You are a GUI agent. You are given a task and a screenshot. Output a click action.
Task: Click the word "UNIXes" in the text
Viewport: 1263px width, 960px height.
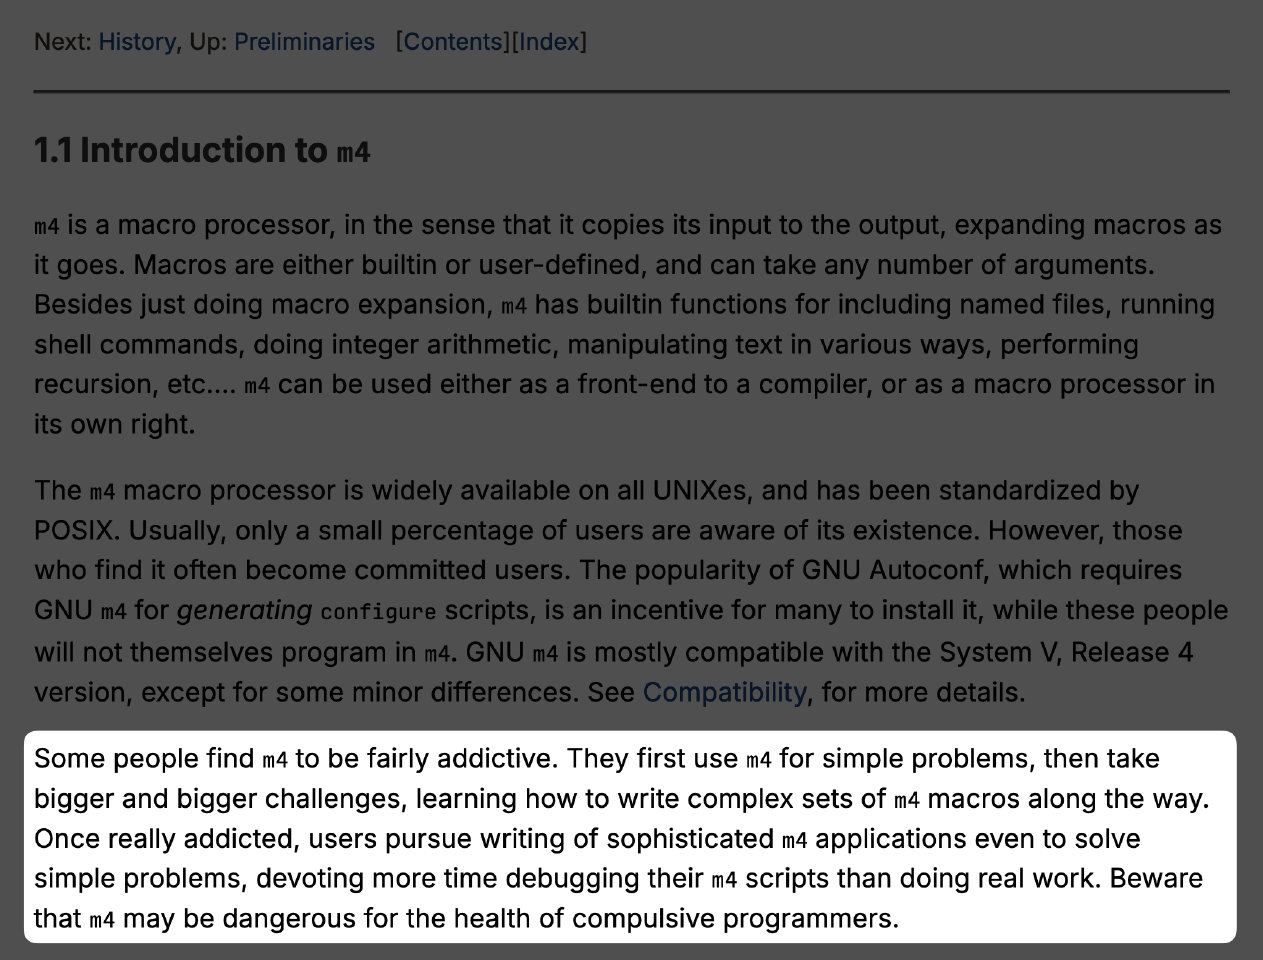(x=700, y=490)
